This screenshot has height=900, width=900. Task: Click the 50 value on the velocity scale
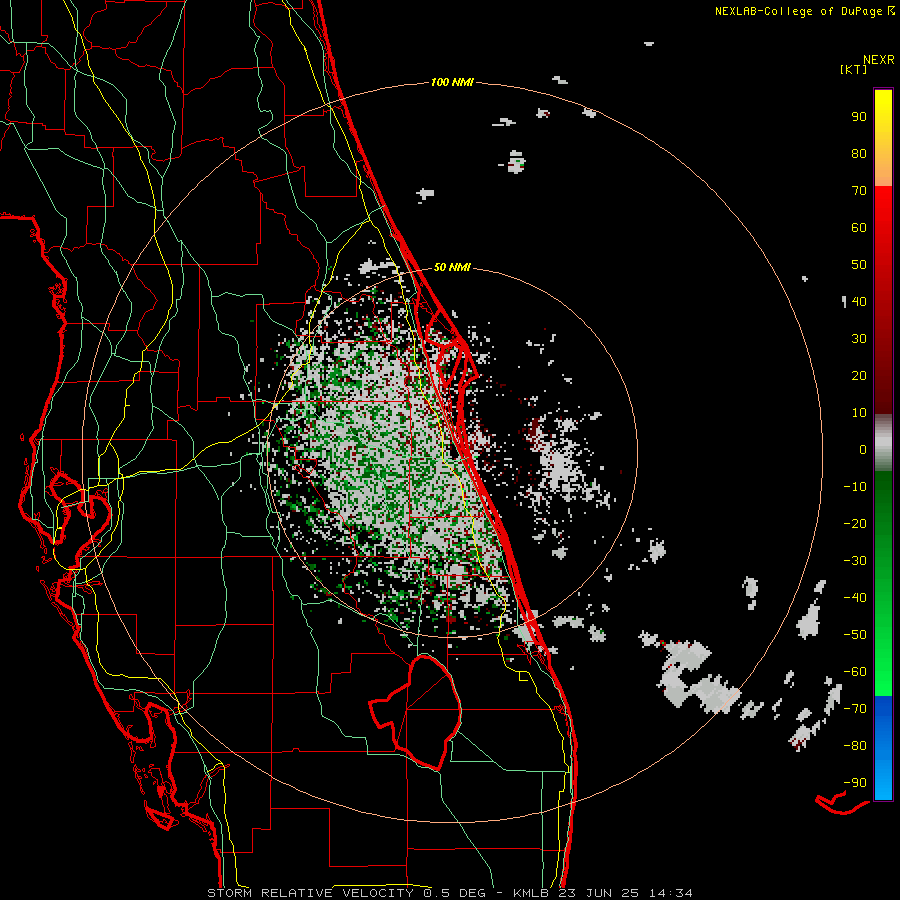coord(859,265)
